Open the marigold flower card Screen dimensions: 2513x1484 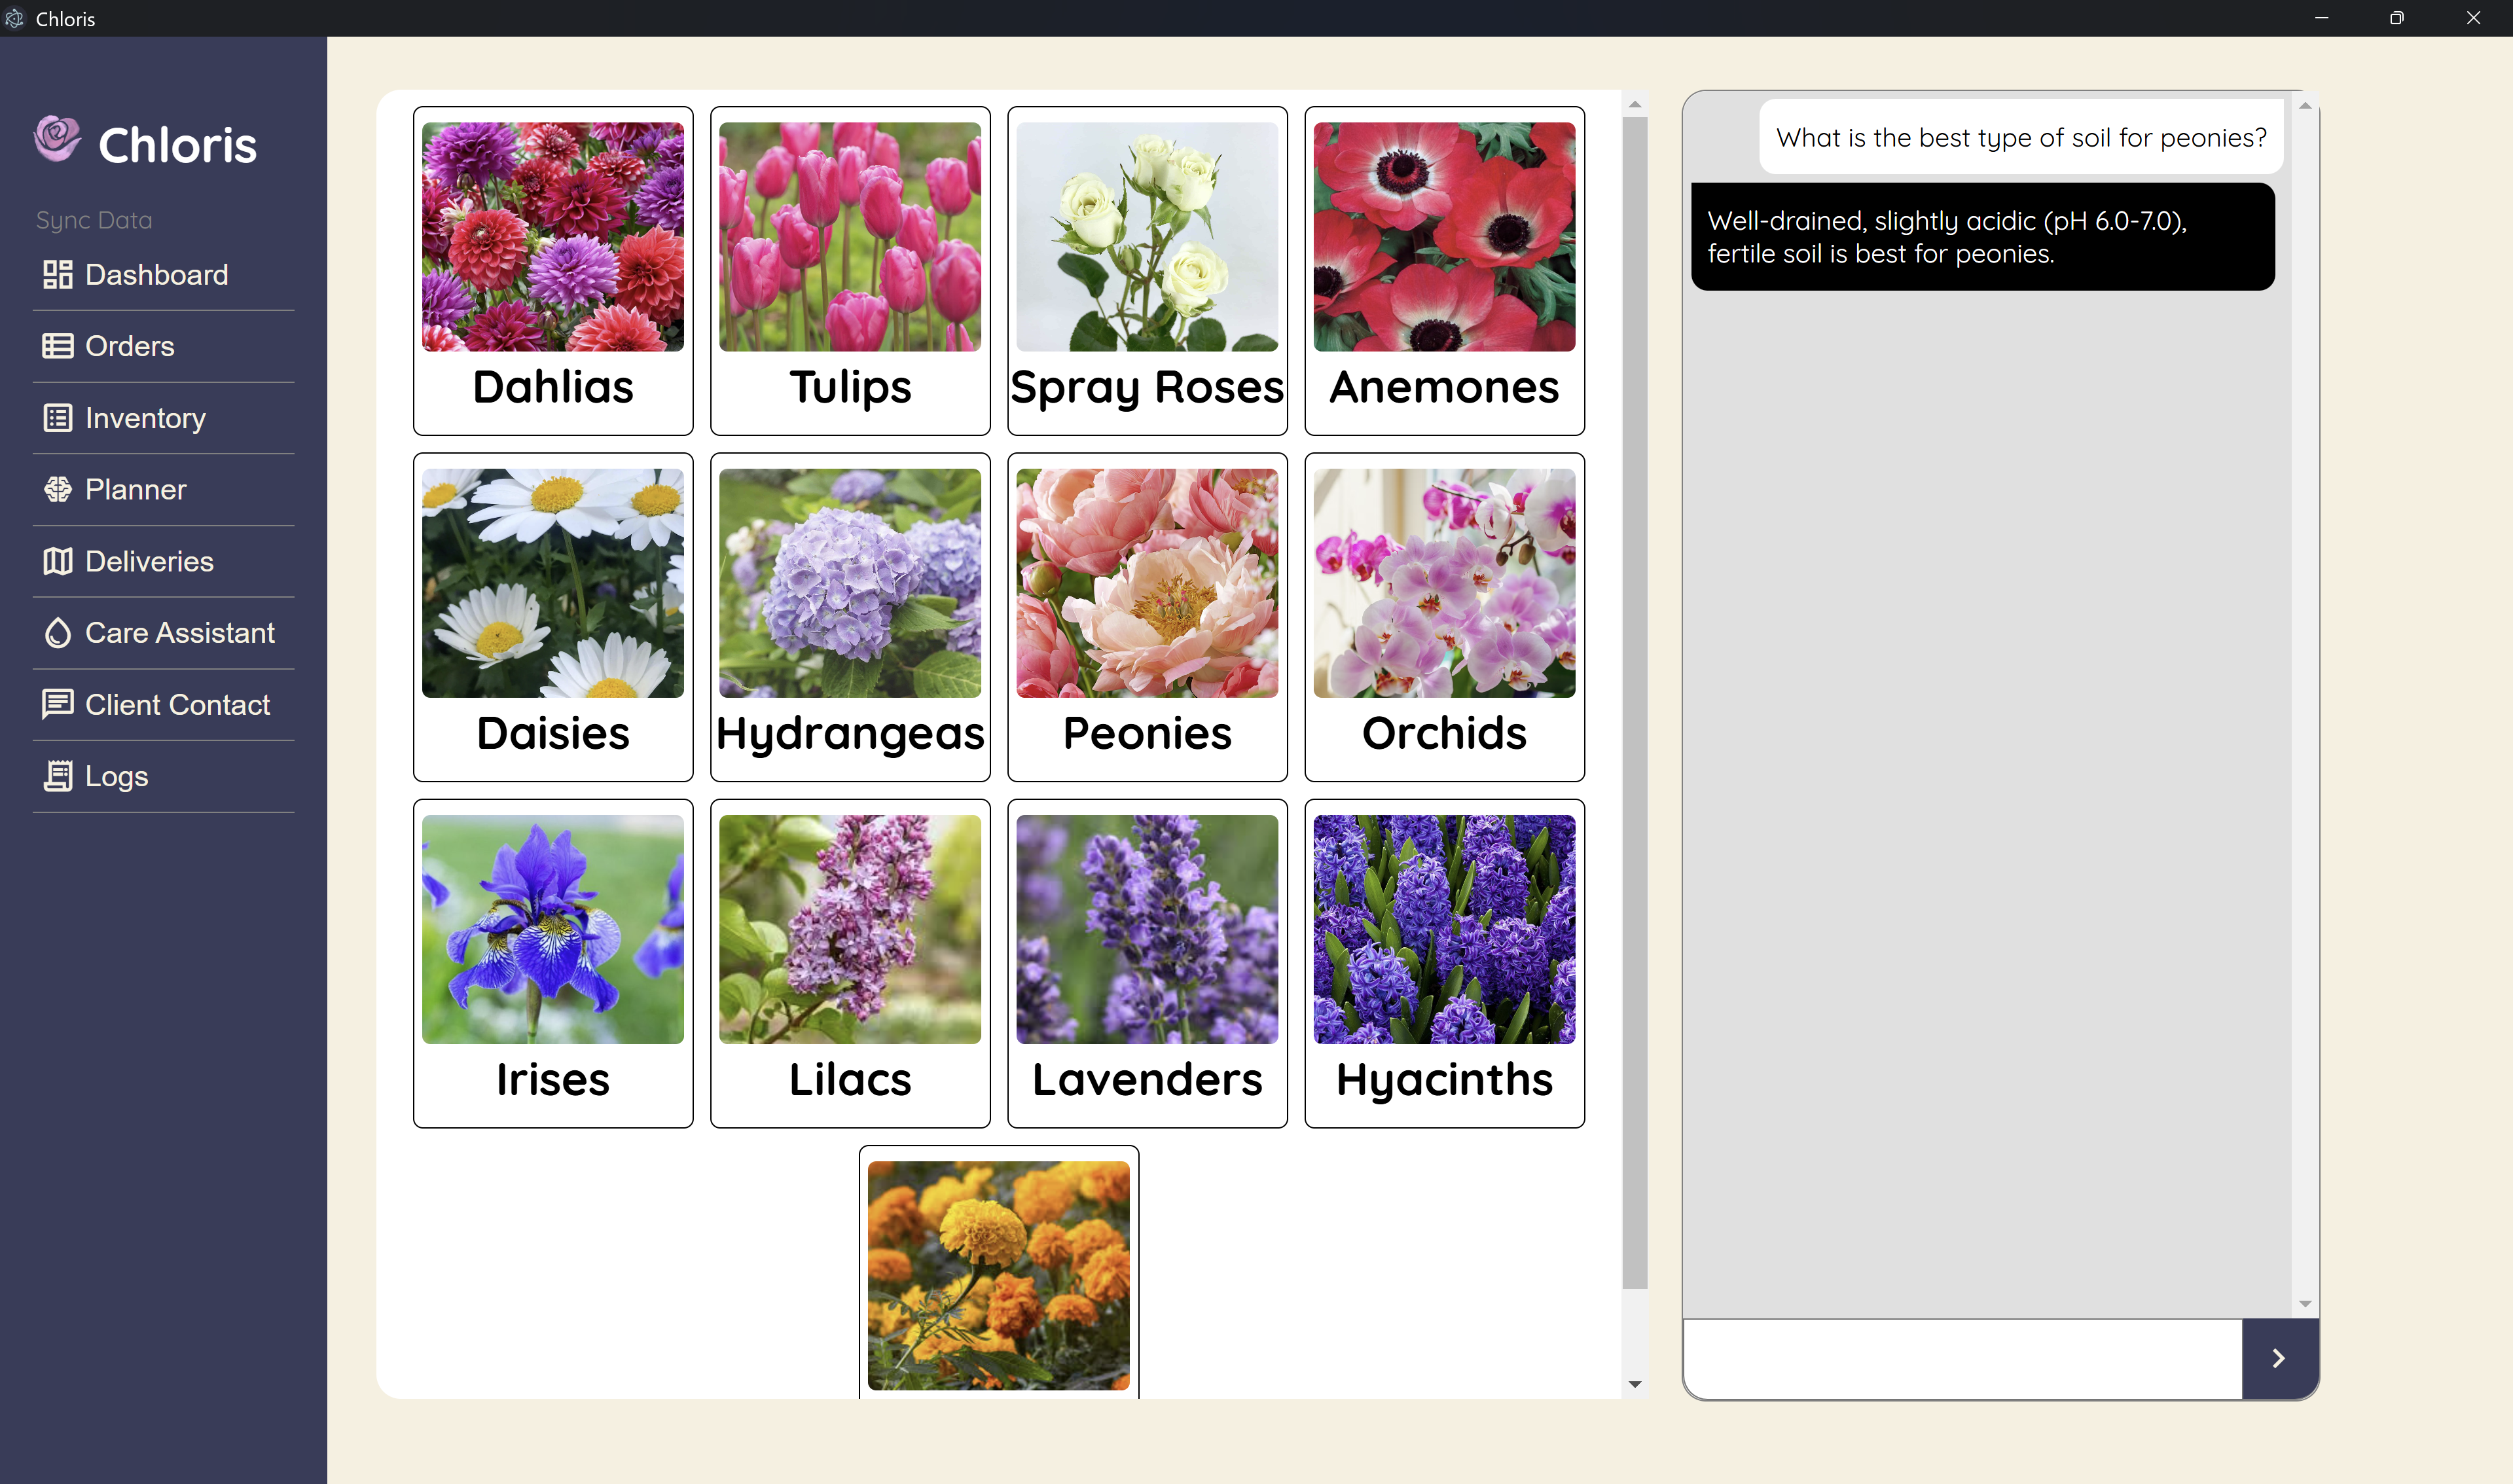(x=998, y=1274)
